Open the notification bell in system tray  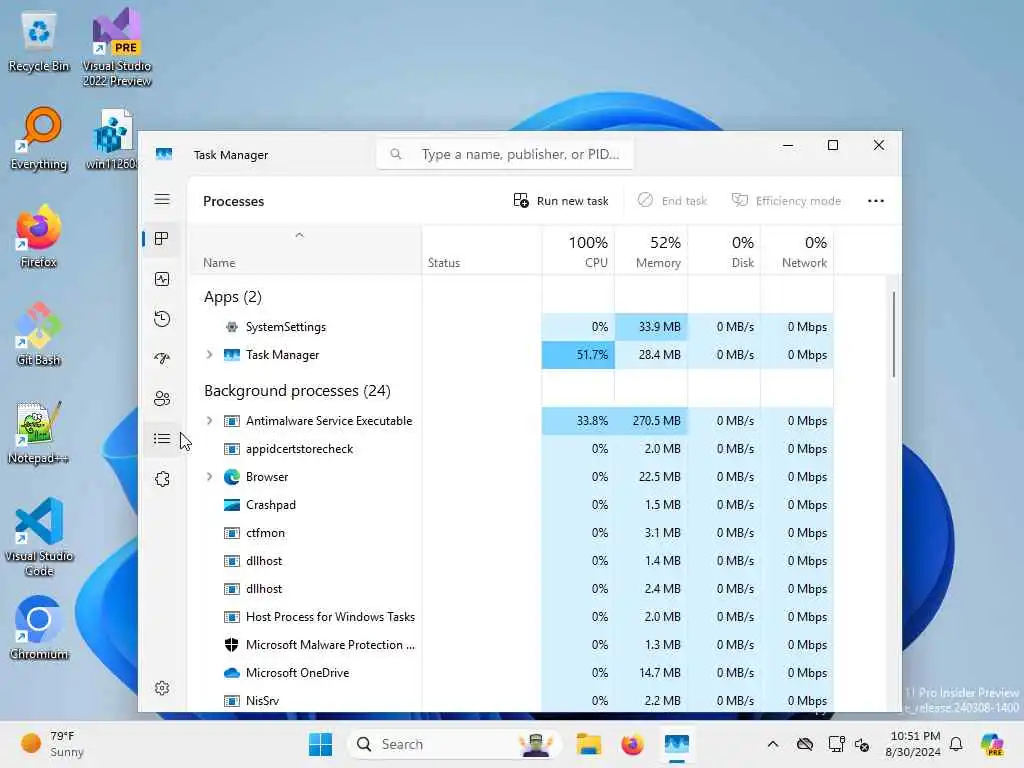coord(956,744)
